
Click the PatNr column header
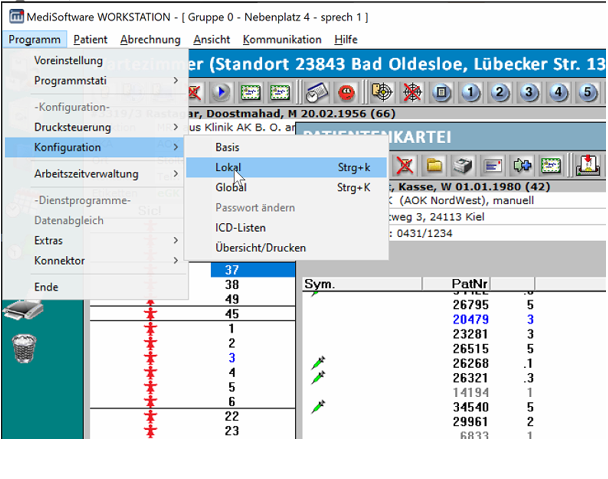tap(456, 284)
